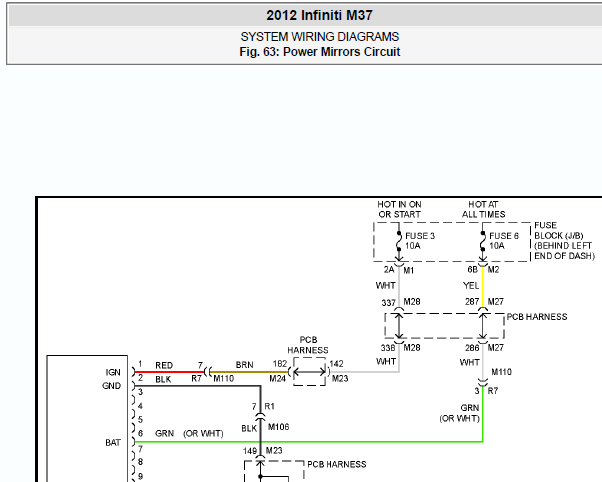
Task: Click 'Fig. 63: Power Mirrors Circuit' caption
Action: click(x=319, y=52)
